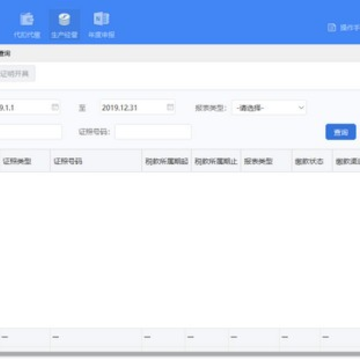Open the 代扣代缴 wallet icon module
Screen dimensions: 360x360
click(x=27, y=25)
